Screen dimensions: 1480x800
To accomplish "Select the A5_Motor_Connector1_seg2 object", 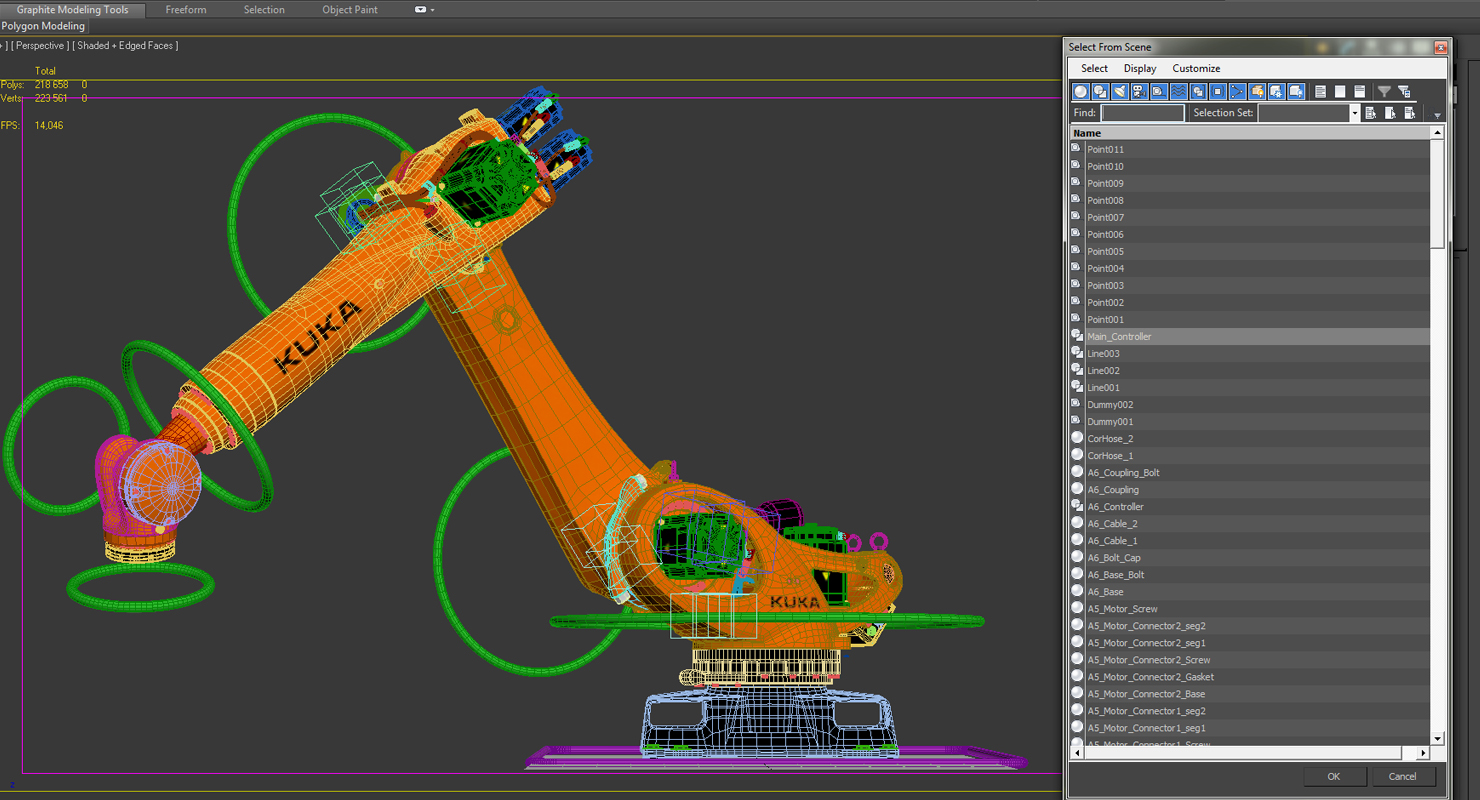I will click(1249, 711).
